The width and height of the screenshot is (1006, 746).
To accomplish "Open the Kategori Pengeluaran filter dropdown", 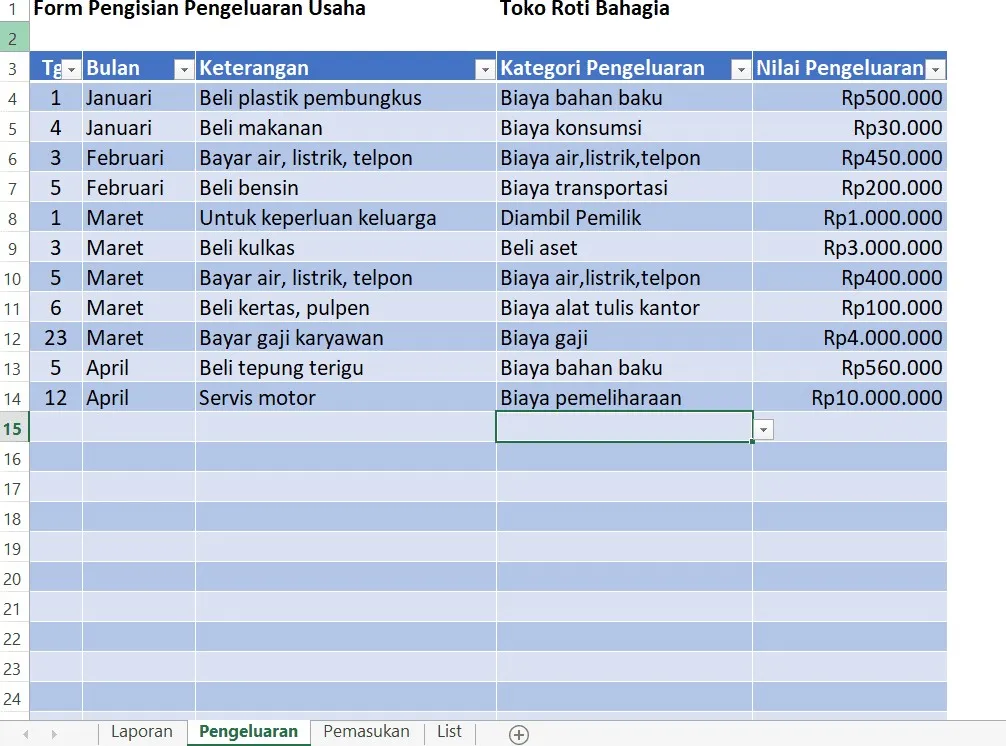I will point(740,68).
